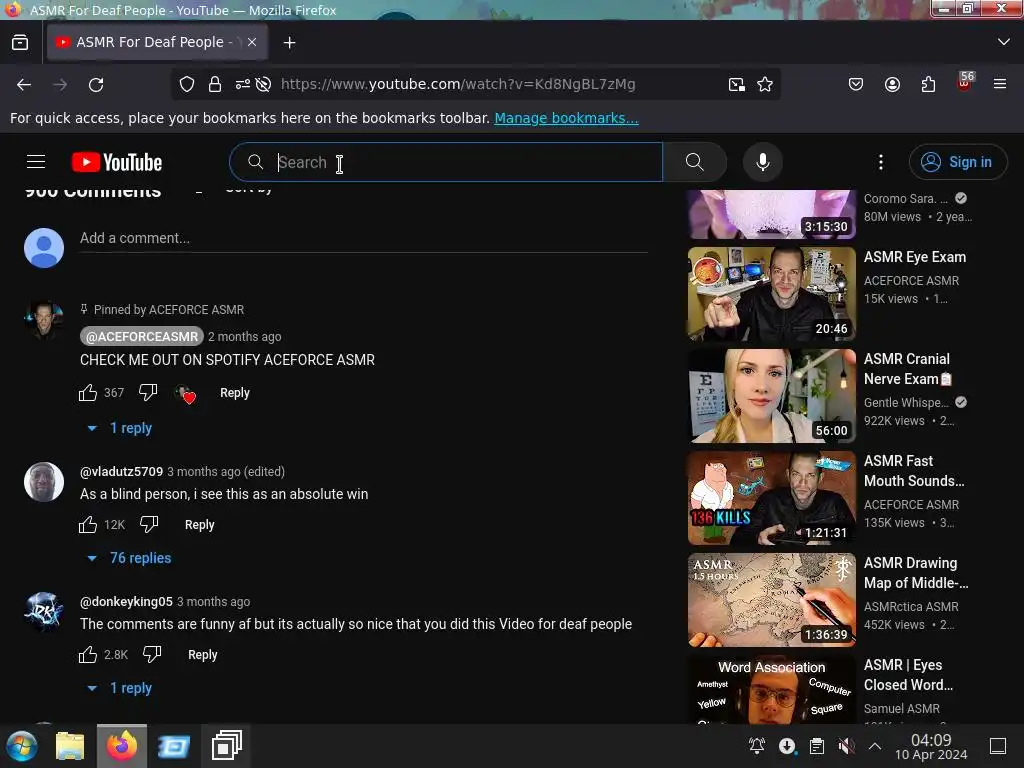Open the list all tabs chevron
The image size is (1024, 768).
[x=1004, y=42]
